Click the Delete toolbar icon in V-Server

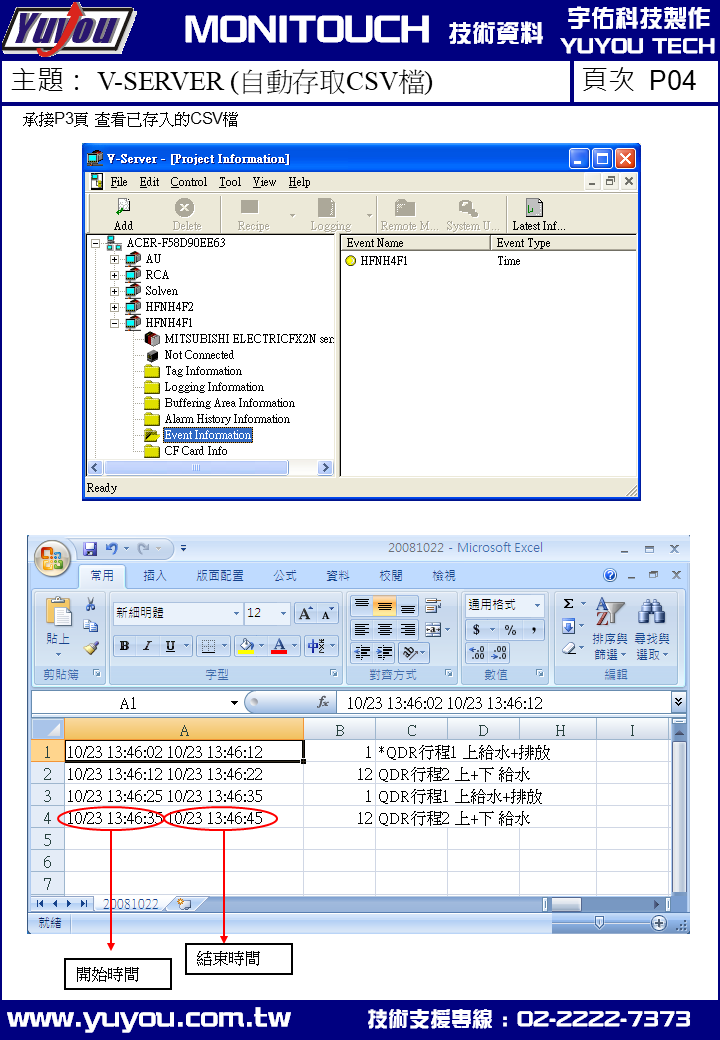[x=184, y=207]
